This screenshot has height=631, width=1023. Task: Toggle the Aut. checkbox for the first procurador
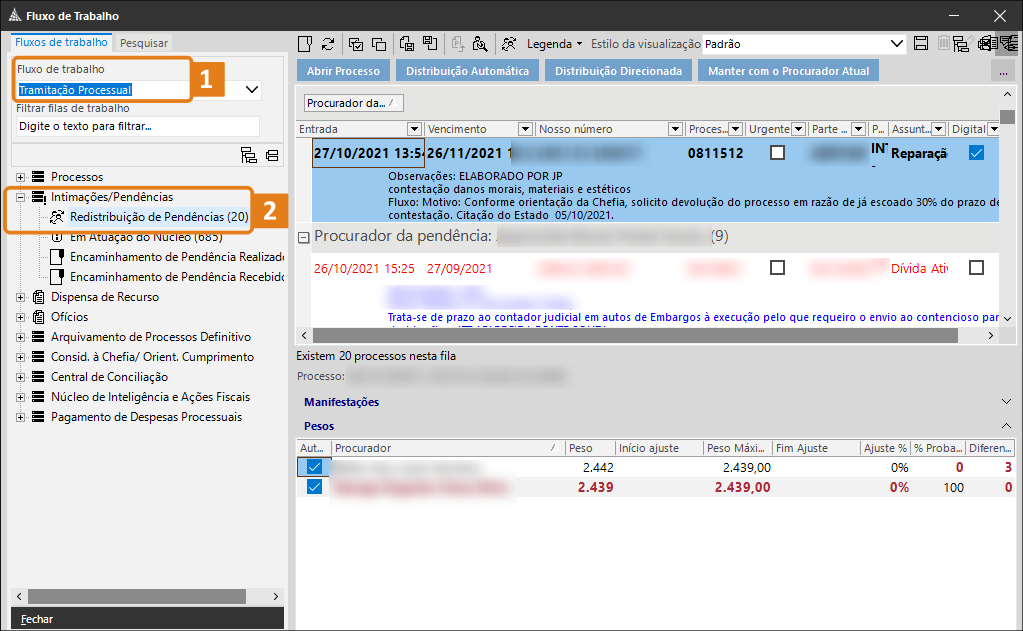[x=313, y=467]
